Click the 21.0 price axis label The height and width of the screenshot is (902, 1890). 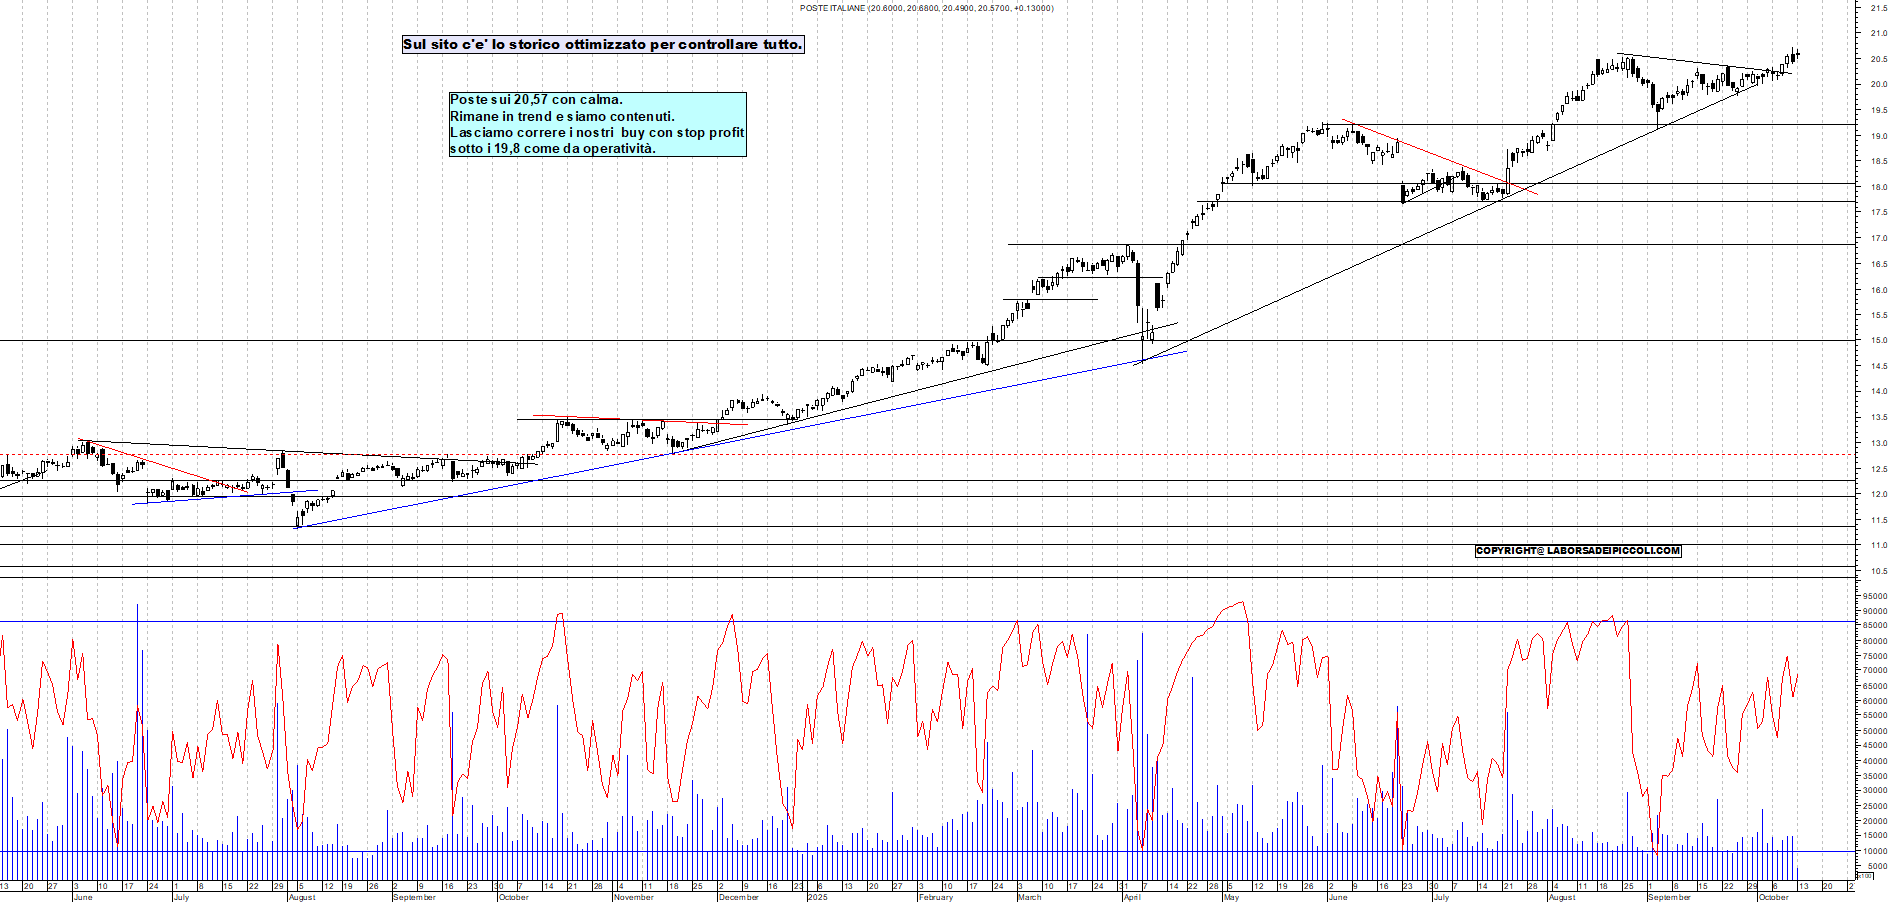(x=1878, y=34)
